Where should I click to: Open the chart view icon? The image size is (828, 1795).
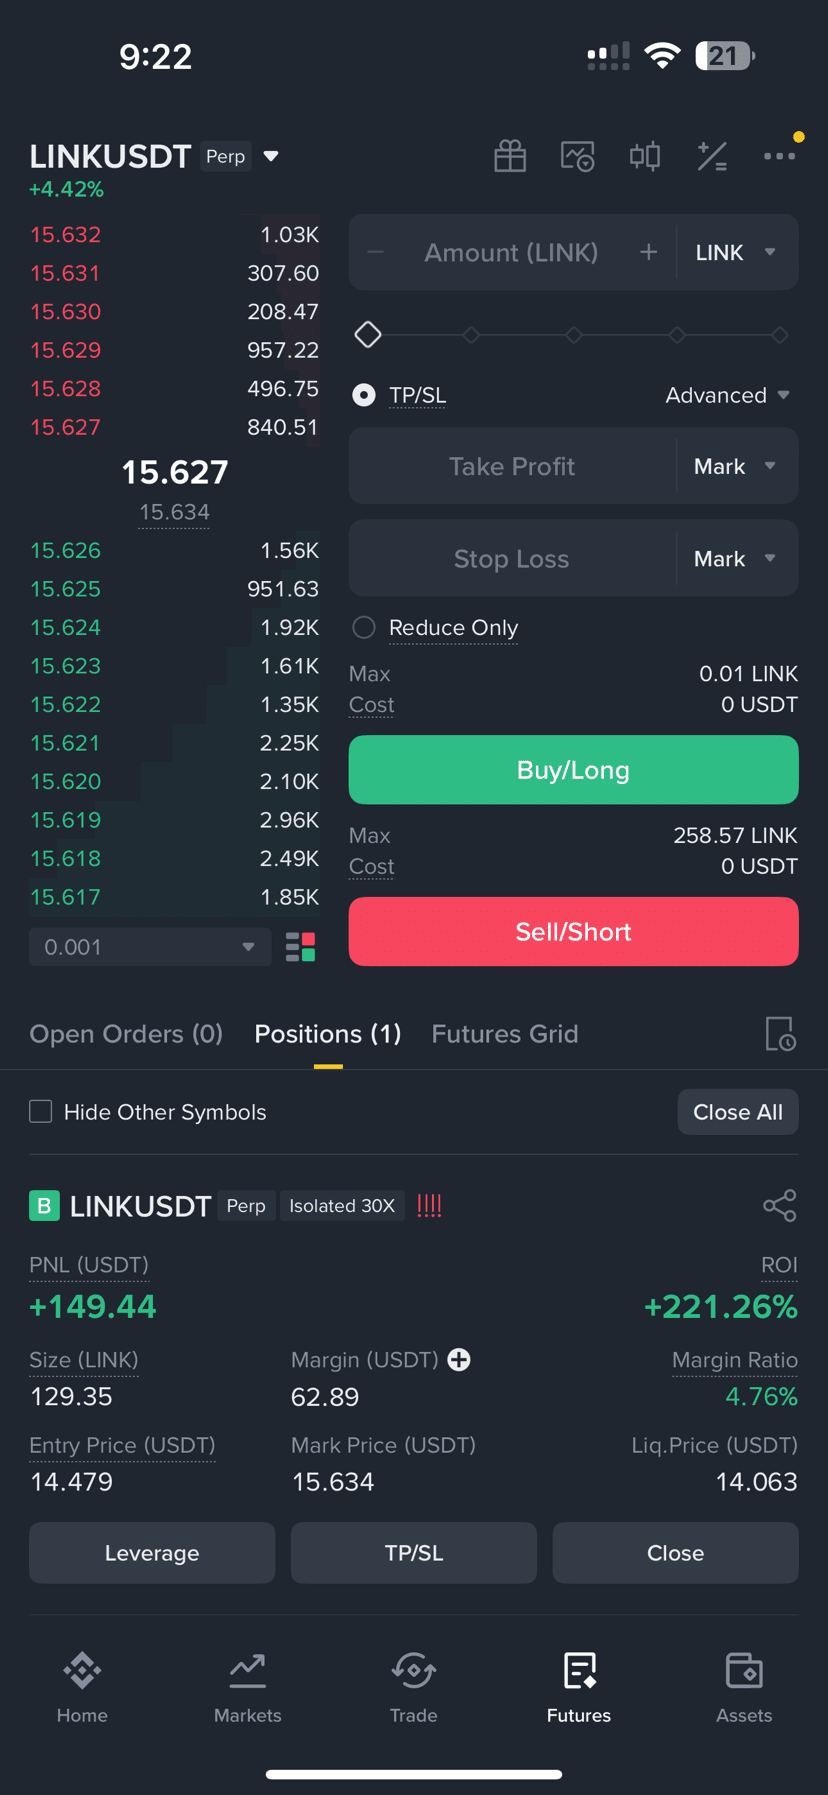click(578, 156)
